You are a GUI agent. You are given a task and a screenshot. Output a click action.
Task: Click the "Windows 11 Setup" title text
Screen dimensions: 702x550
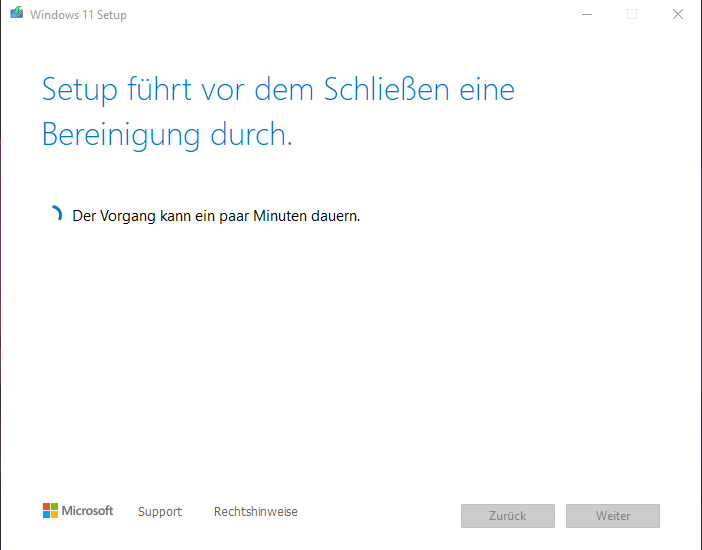[x=78, y=15]
